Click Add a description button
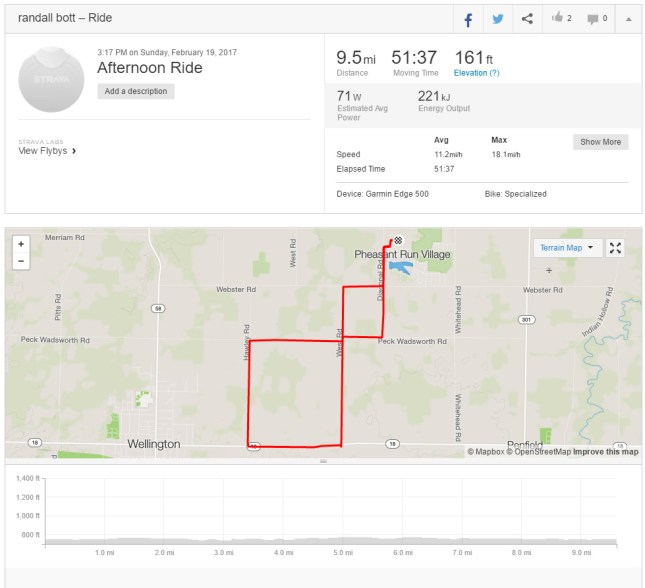This screenshot has width=645, height=588. 136,91
